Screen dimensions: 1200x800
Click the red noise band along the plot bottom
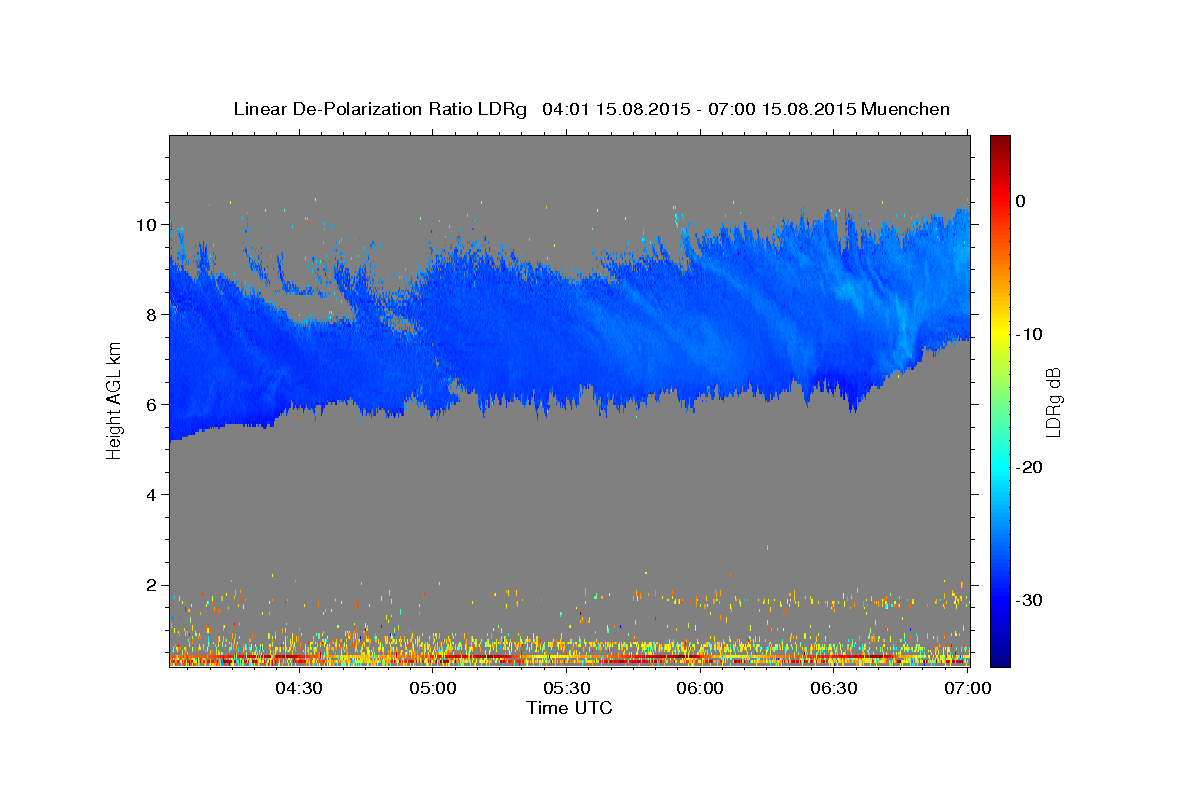[x=569, y=661]
